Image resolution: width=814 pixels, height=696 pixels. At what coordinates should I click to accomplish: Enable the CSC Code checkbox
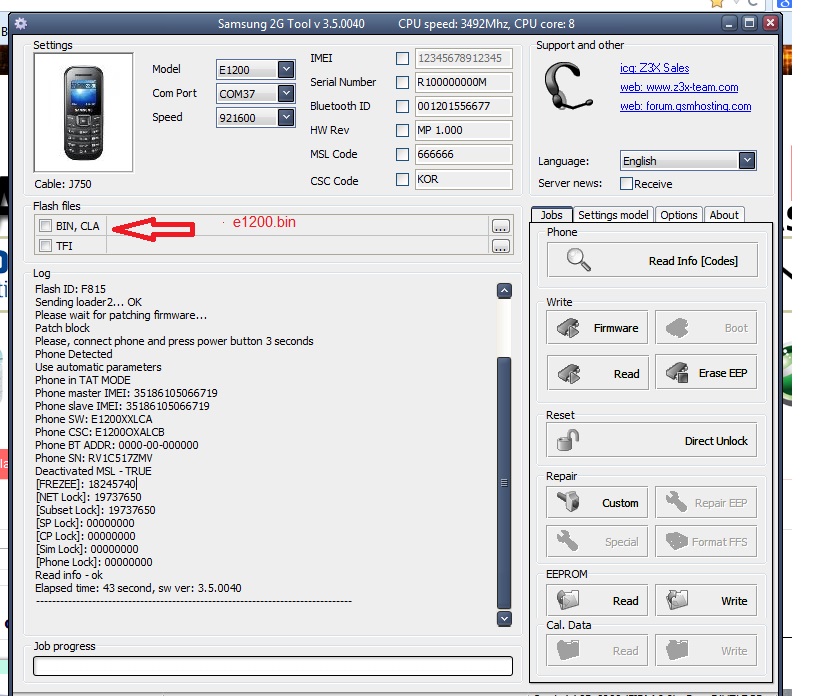402,179
